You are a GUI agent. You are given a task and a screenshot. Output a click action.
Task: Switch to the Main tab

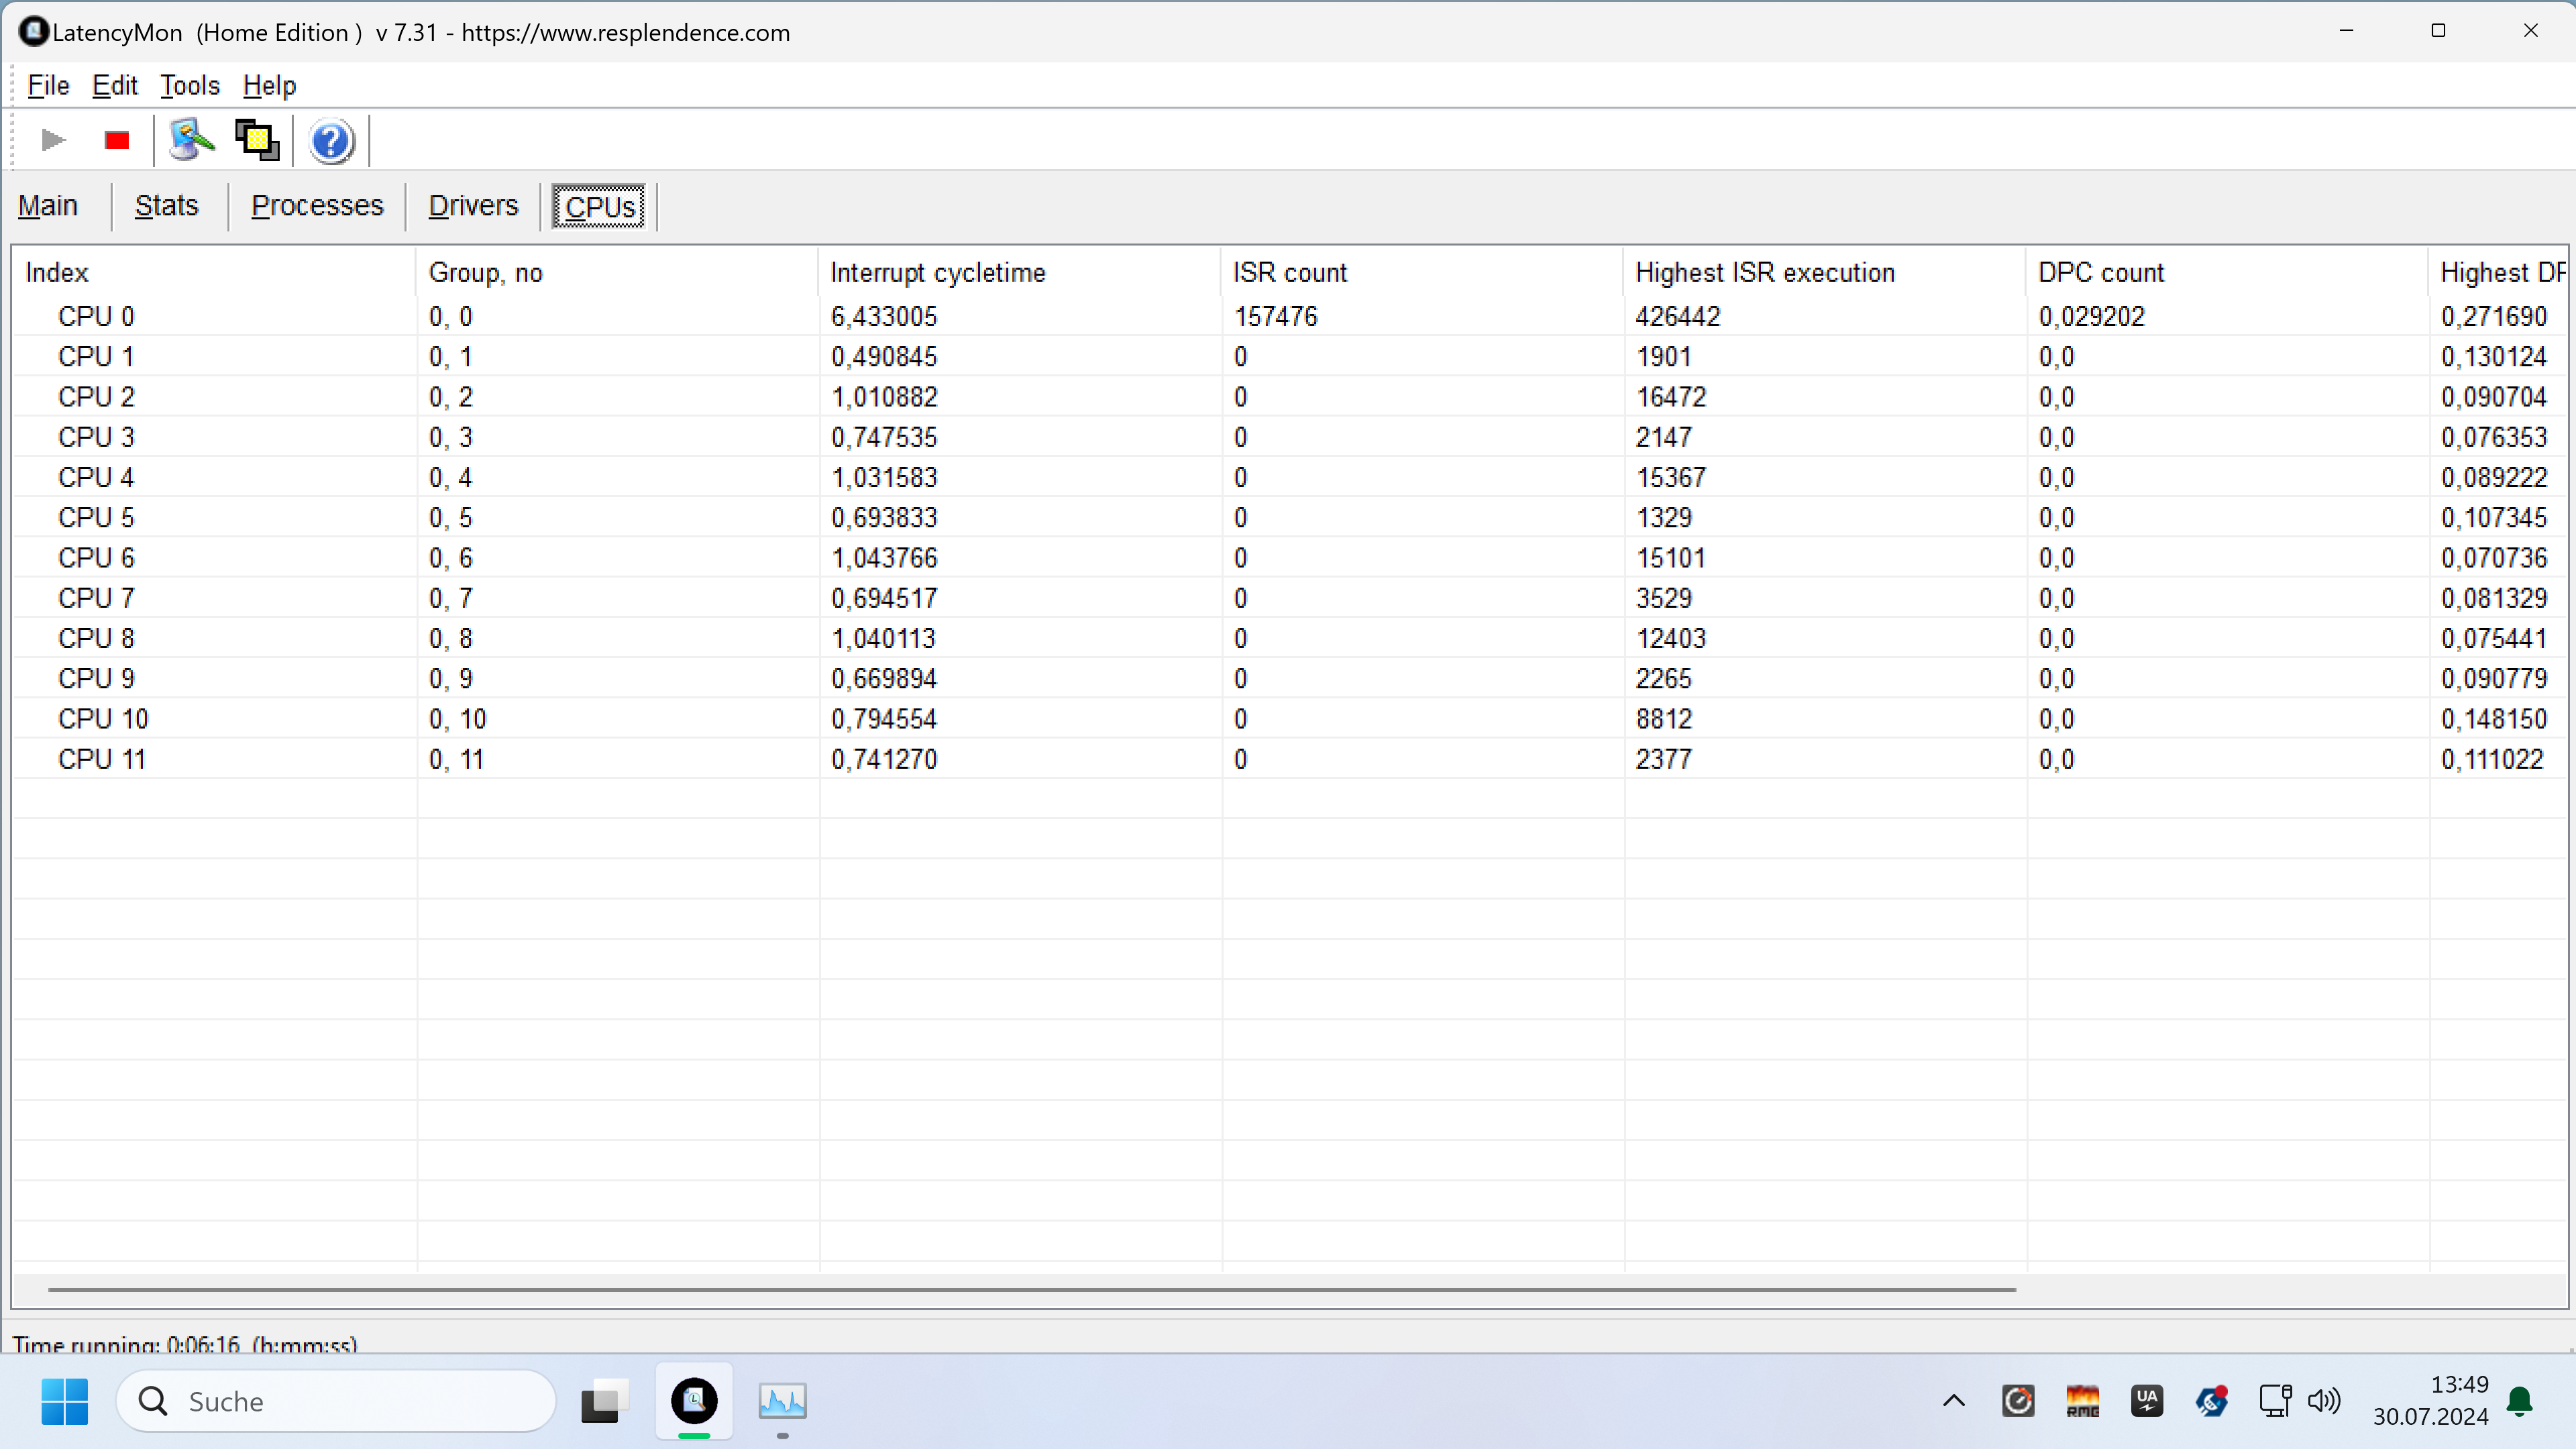47,206
